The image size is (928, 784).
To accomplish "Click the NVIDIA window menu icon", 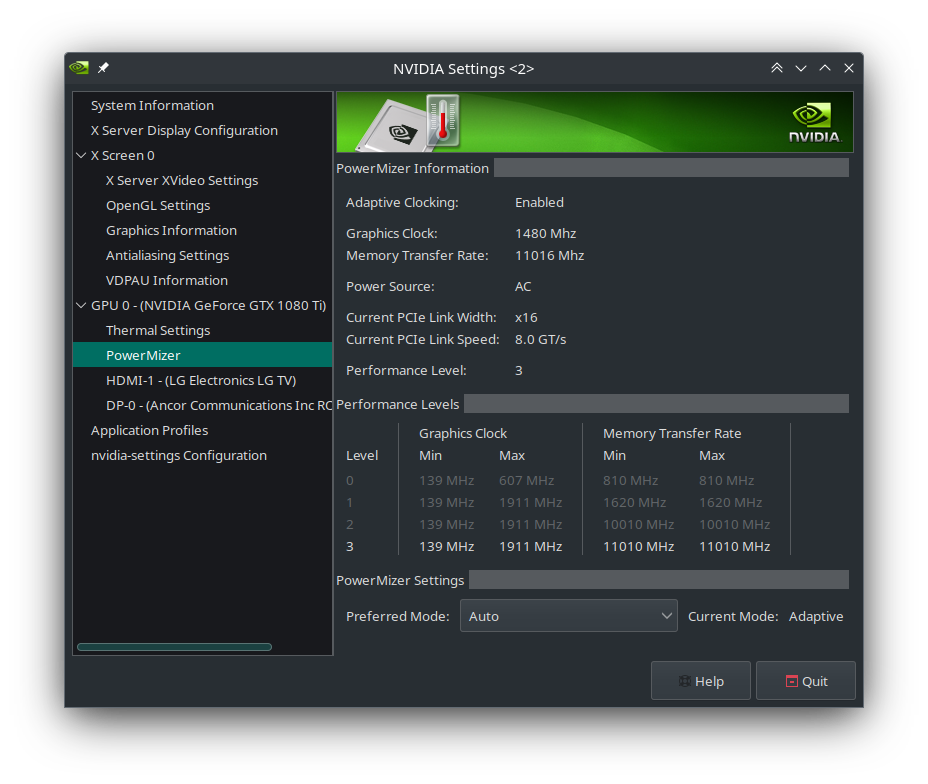I will point(79,68).
